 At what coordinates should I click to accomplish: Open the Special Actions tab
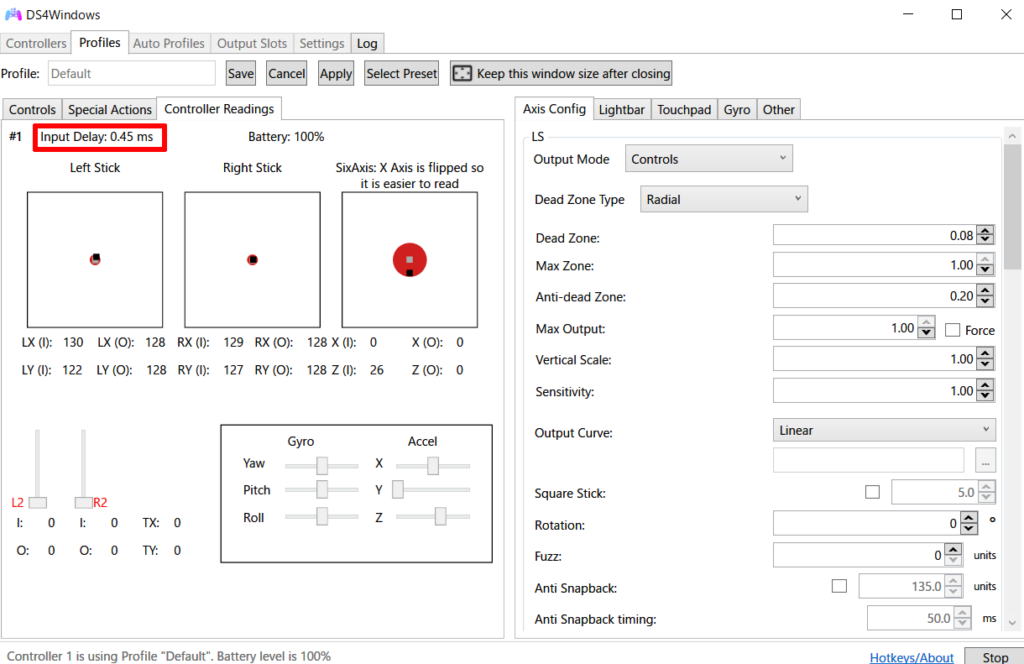(110, 110)
